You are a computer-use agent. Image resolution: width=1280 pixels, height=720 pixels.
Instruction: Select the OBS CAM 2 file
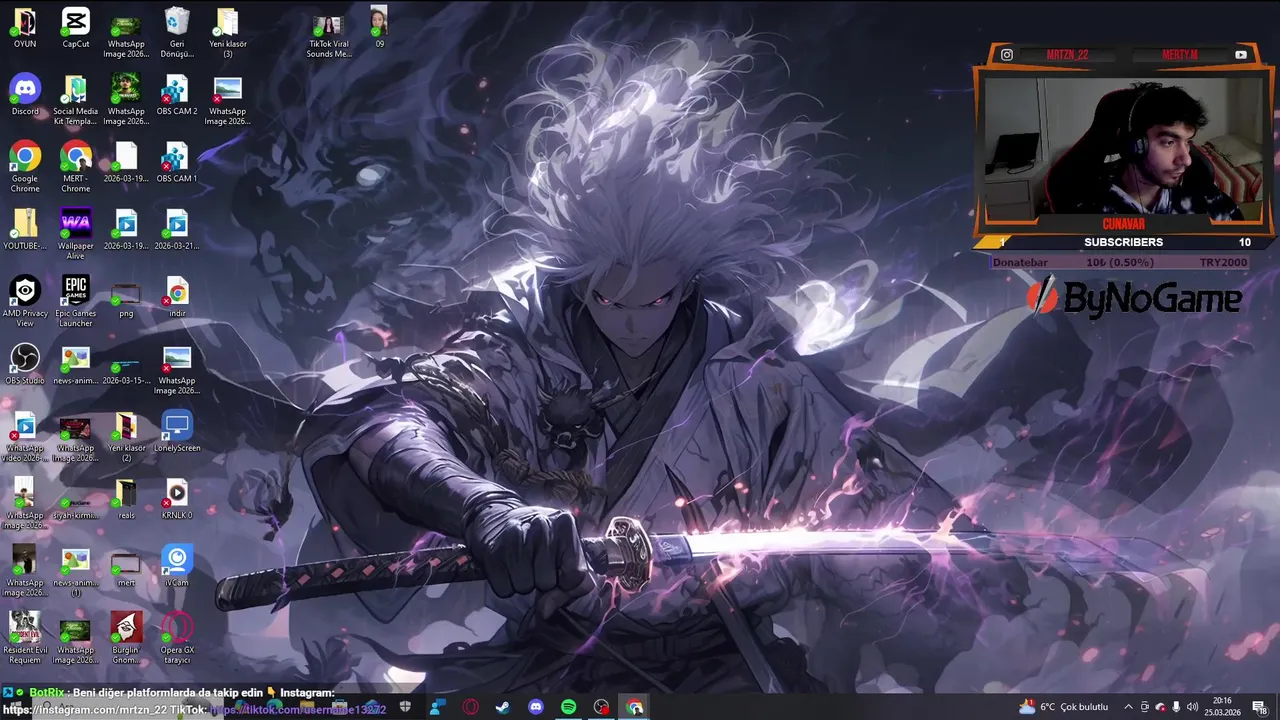(177, 95)
